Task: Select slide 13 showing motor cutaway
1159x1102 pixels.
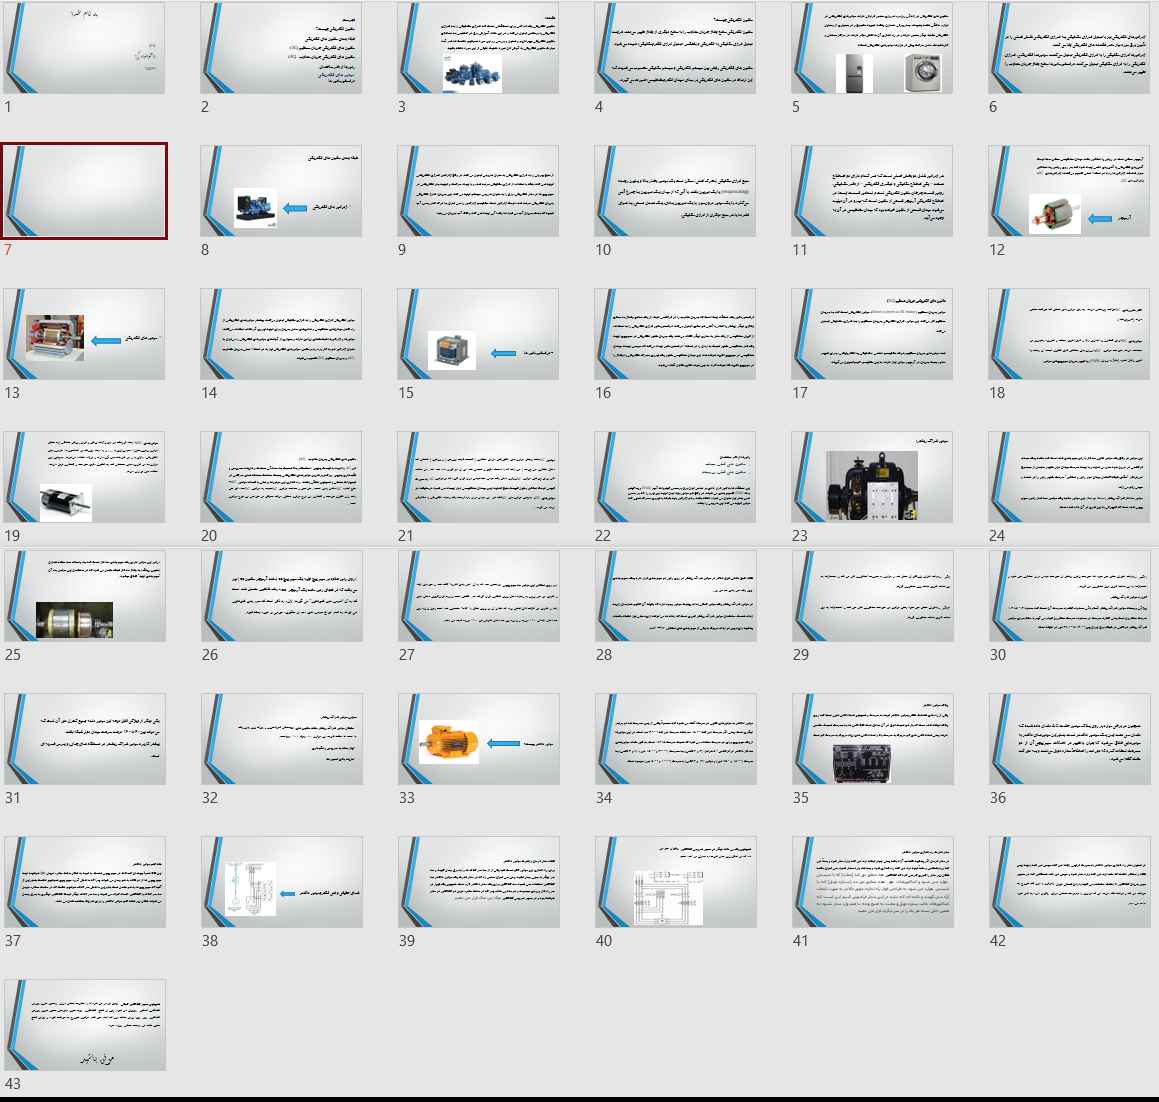Action: pos(84,334)
